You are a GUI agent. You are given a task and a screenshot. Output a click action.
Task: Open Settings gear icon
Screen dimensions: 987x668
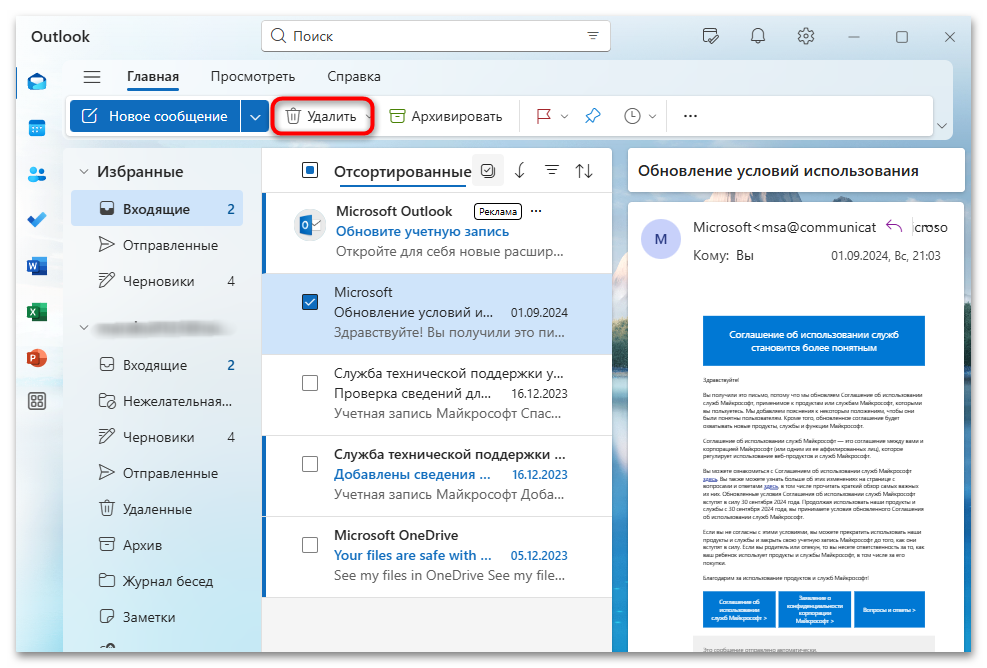point(806,37)
